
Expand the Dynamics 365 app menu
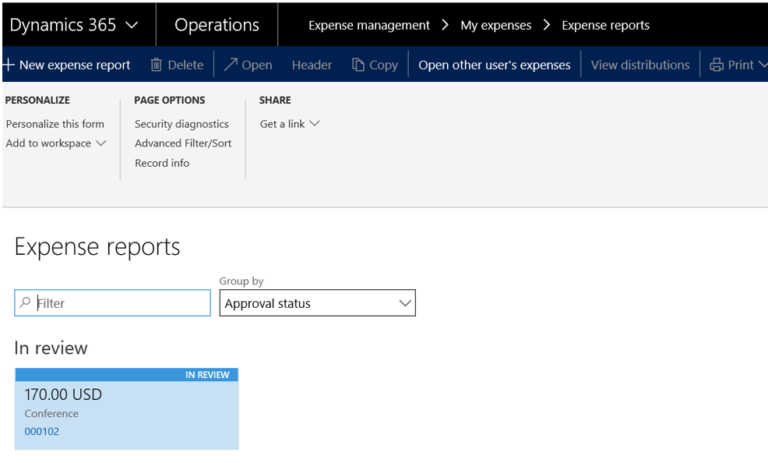(x=132, y=25)
